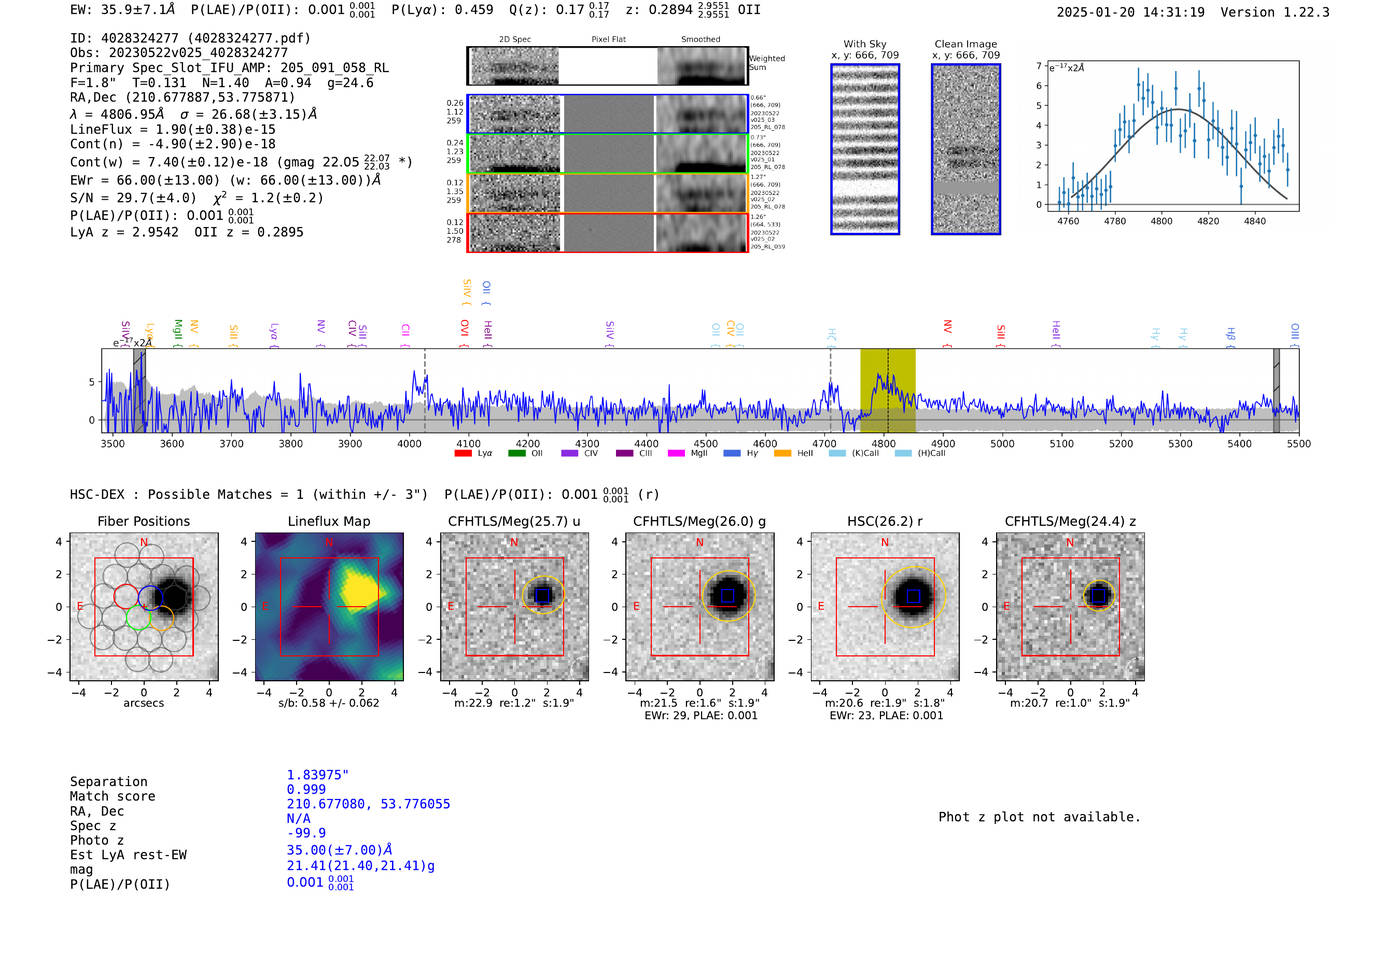Click the Weighted Sum 2D spectrum strip
The height and width of the screenshot is (953, 1400).
pyautogui.click(x=608, y=66)
